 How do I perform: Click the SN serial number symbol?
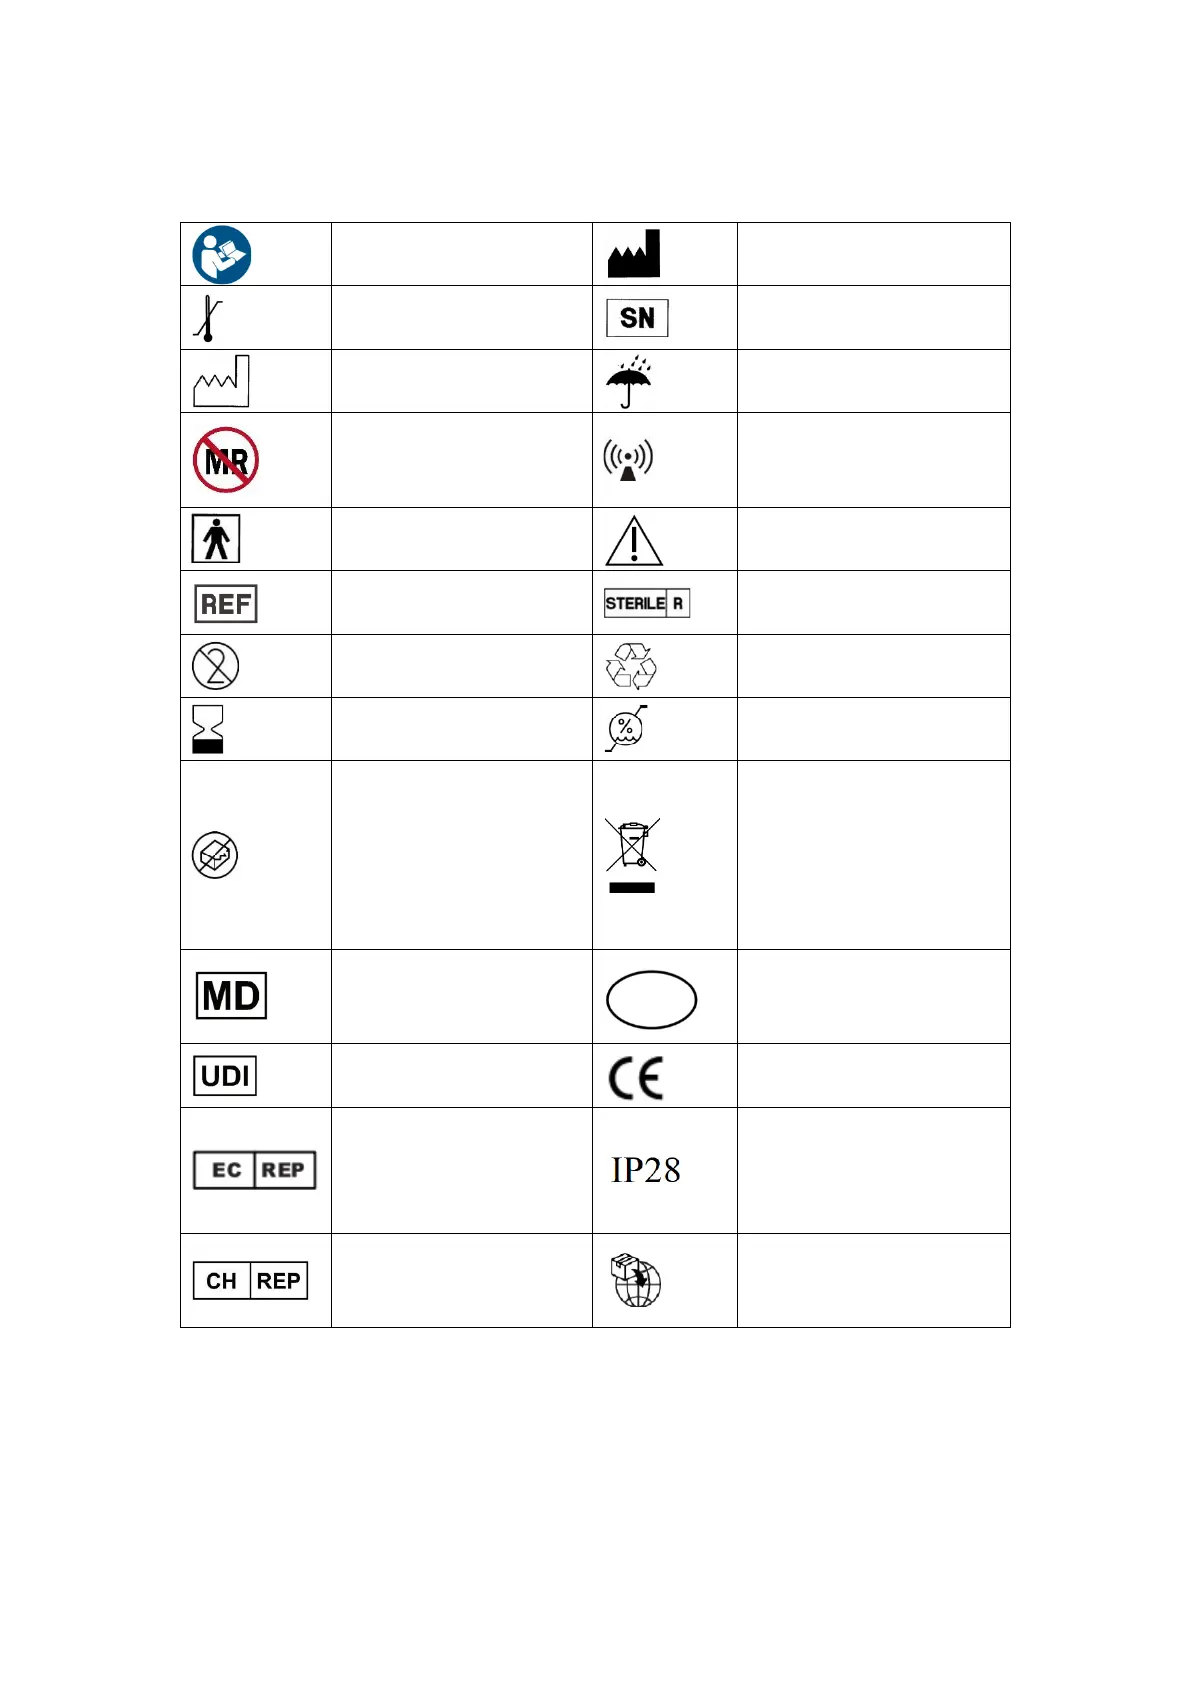[x=637, y=318]
